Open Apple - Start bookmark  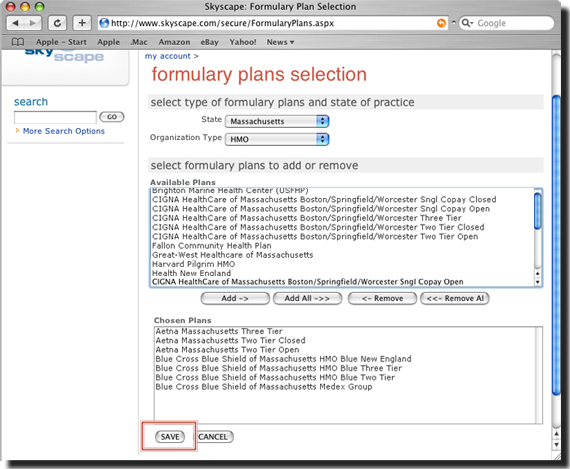coord(61,42)
